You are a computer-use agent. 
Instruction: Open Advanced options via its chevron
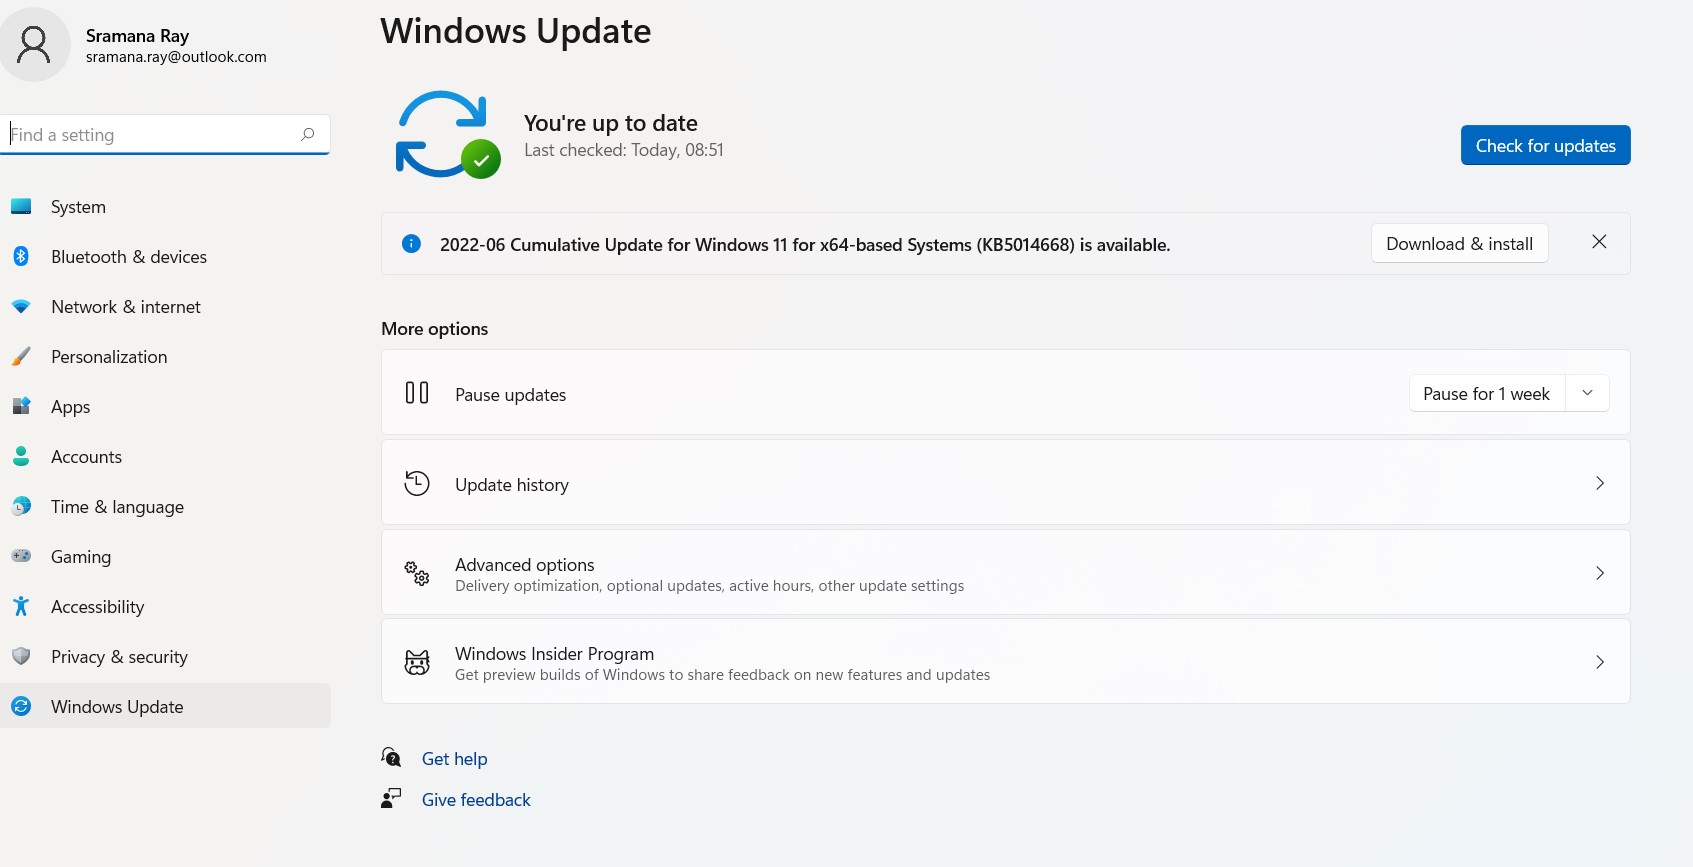point(1600,573)
